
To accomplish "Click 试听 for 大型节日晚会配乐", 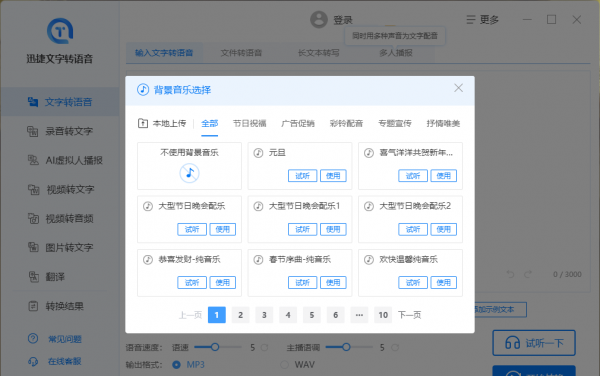I will pos(192,229).
